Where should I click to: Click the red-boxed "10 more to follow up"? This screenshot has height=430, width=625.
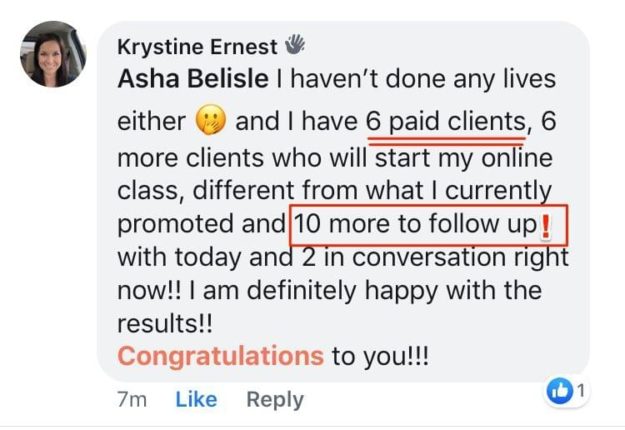click(x=415, y=225)
